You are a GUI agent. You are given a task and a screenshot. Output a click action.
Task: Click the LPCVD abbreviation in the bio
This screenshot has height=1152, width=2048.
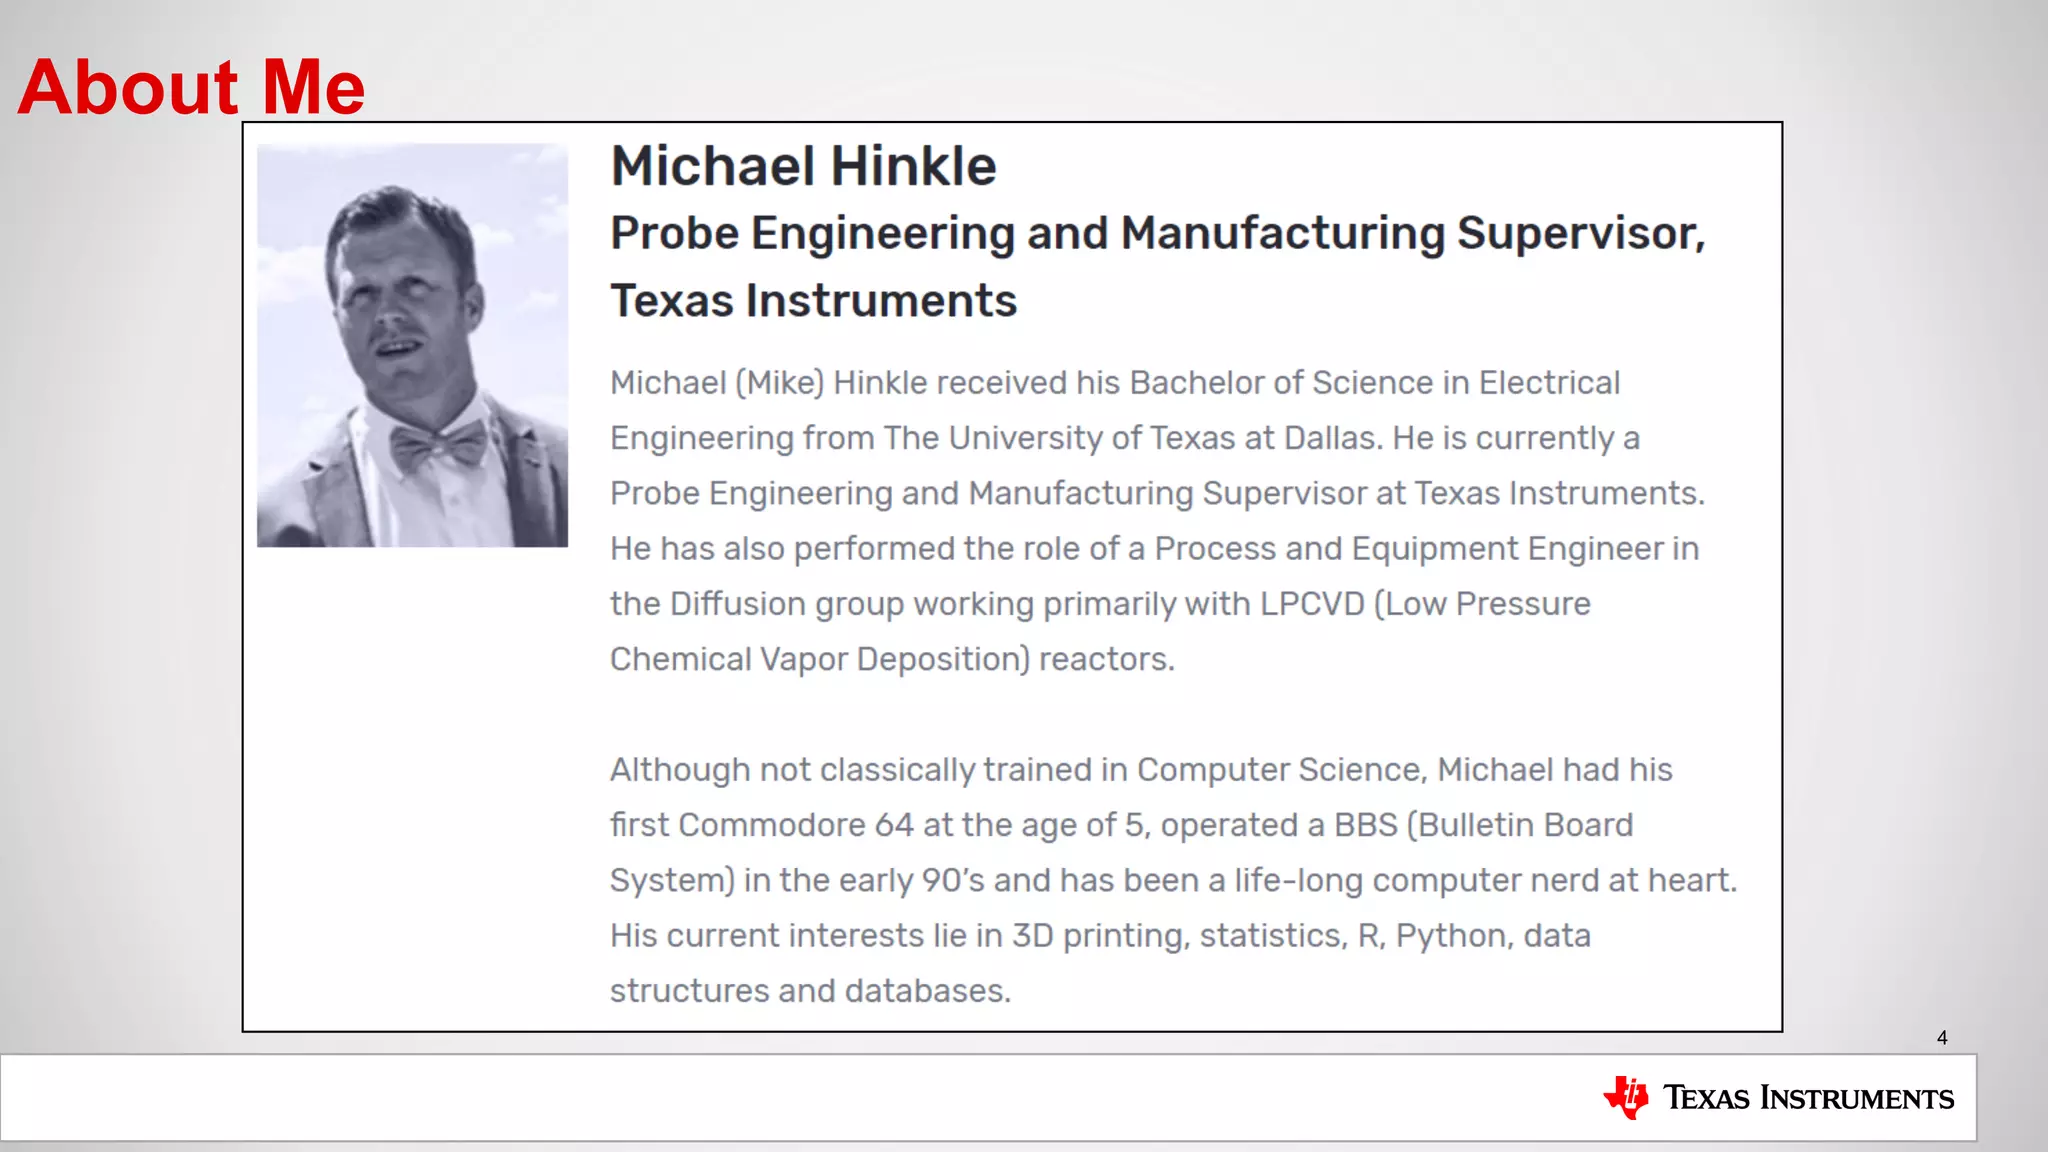[1311, 604]
